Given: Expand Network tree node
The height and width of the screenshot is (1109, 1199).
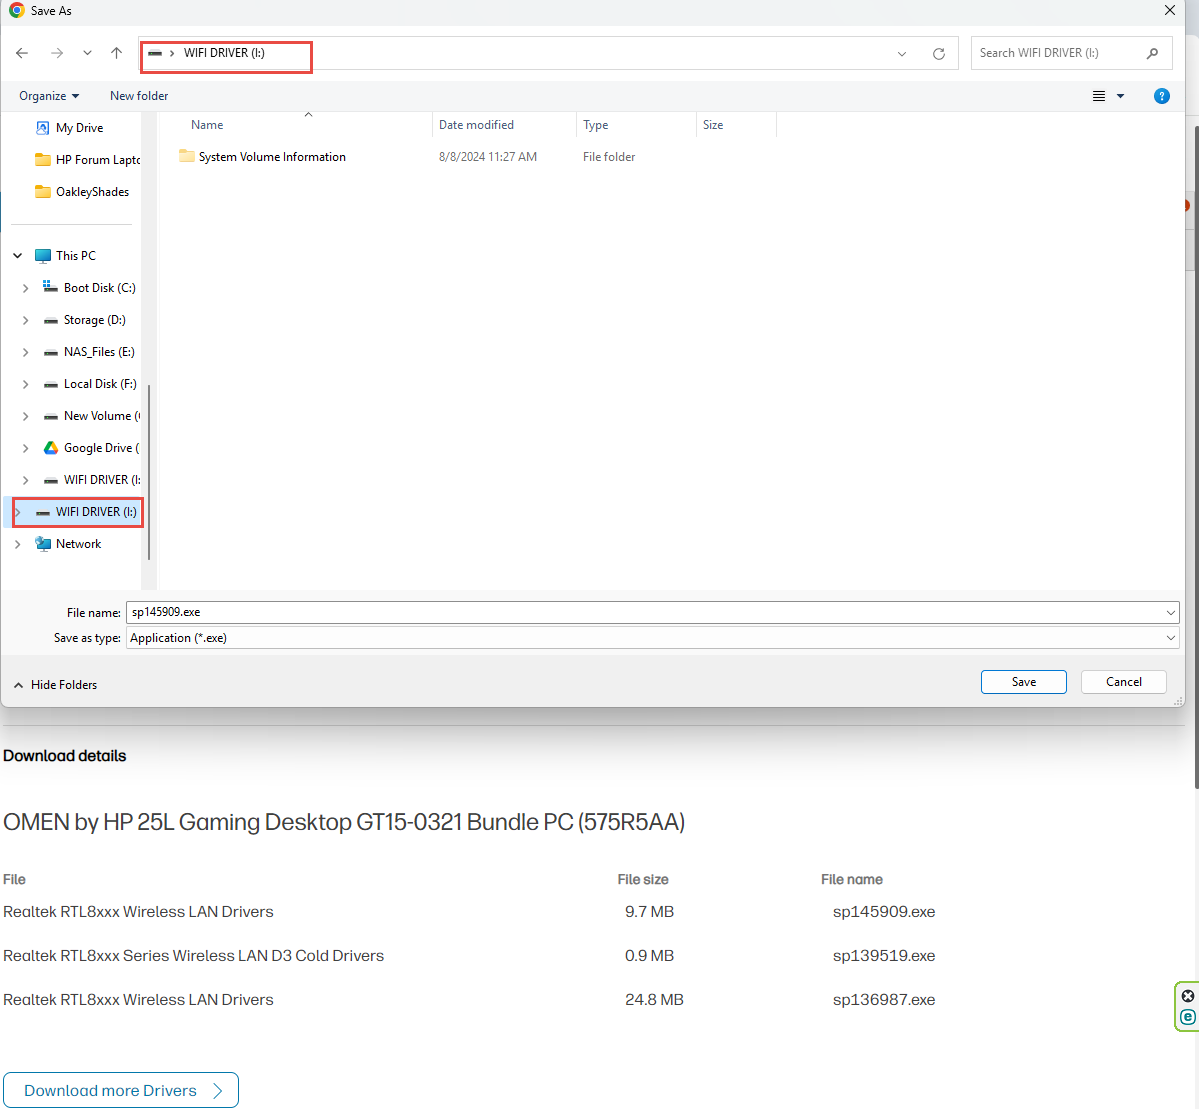Looking at the screenshot, I should pos(18,544).
